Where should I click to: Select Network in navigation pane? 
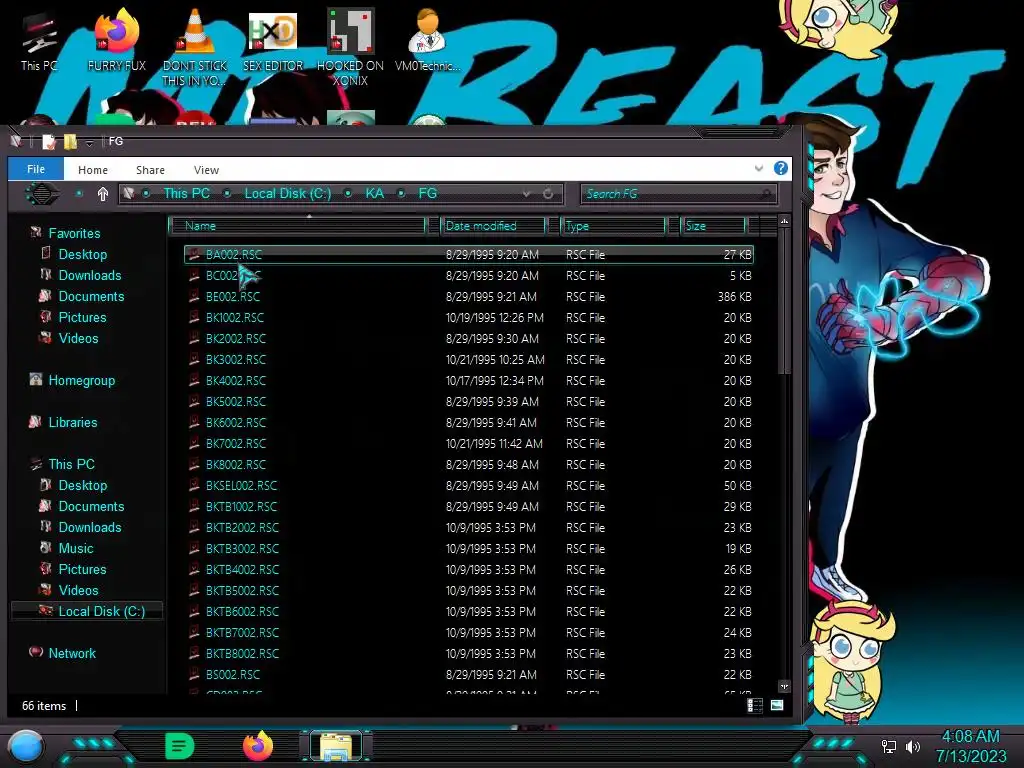72,653
